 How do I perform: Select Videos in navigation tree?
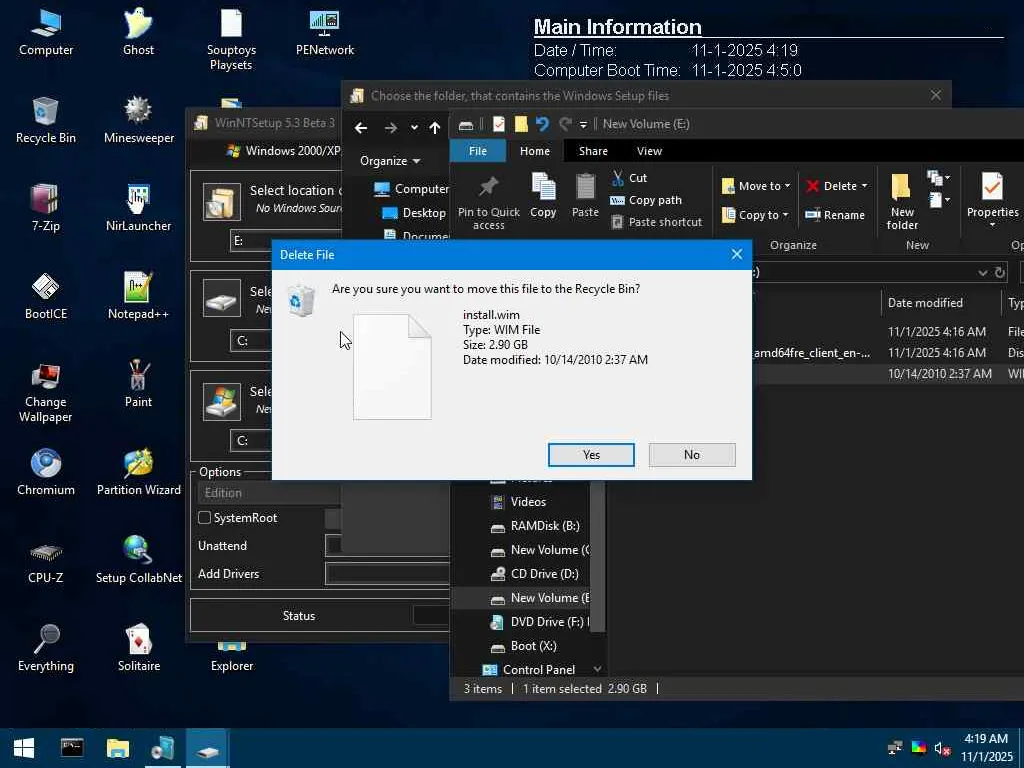pyautogui.click(x=519, y=502)
